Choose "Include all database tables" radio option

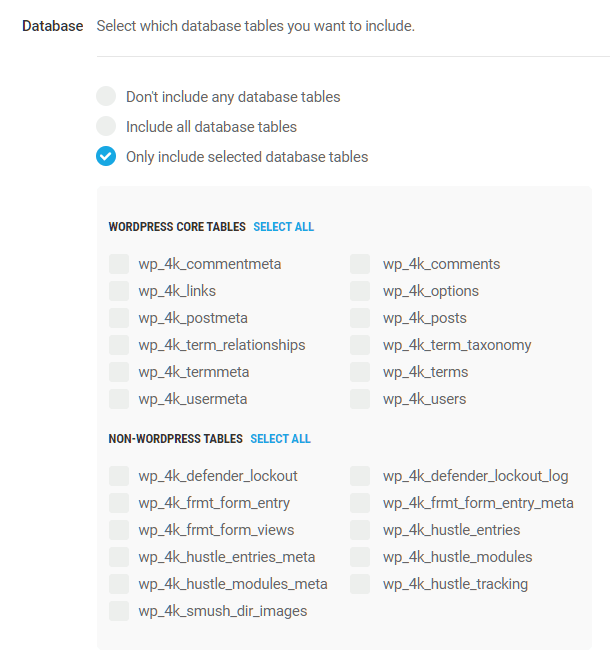coord(106,127)
